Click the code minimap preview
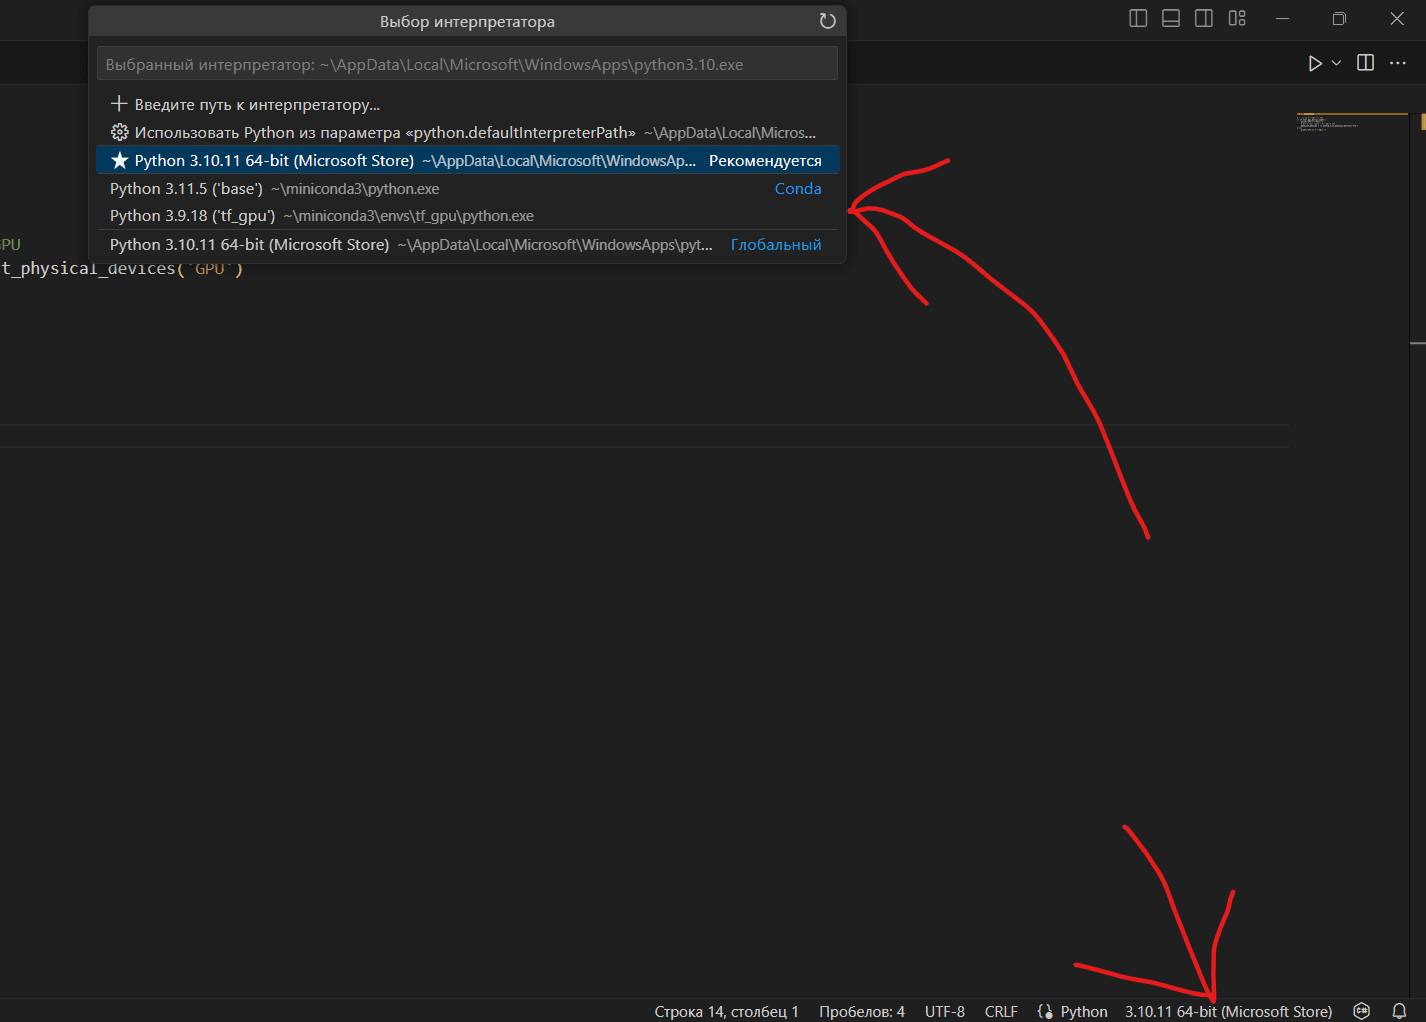Screen dimensions: 1426x1022 (1351, 122)
